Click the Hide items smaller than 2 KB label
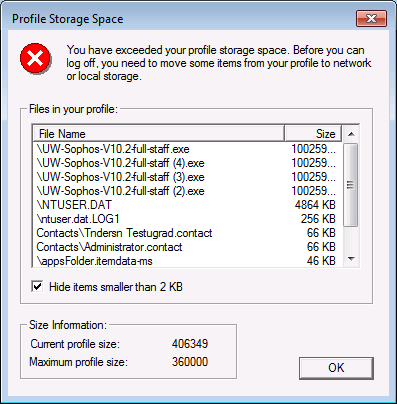The width and height of the screenshot is (397, 404). pos(116,287)
